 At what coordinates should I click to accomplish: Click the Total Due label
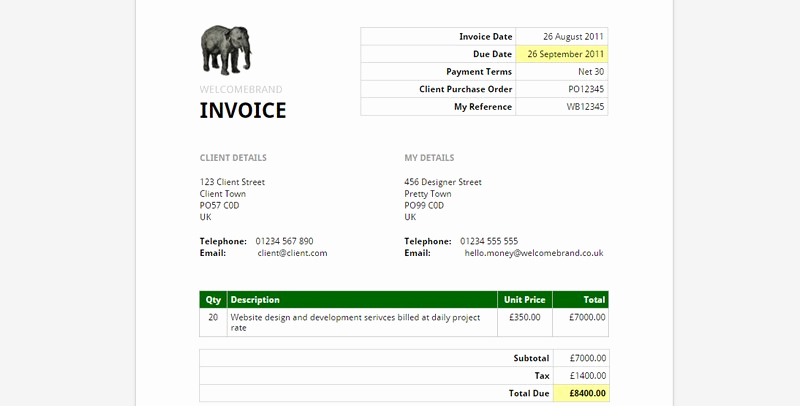(529, 393)
